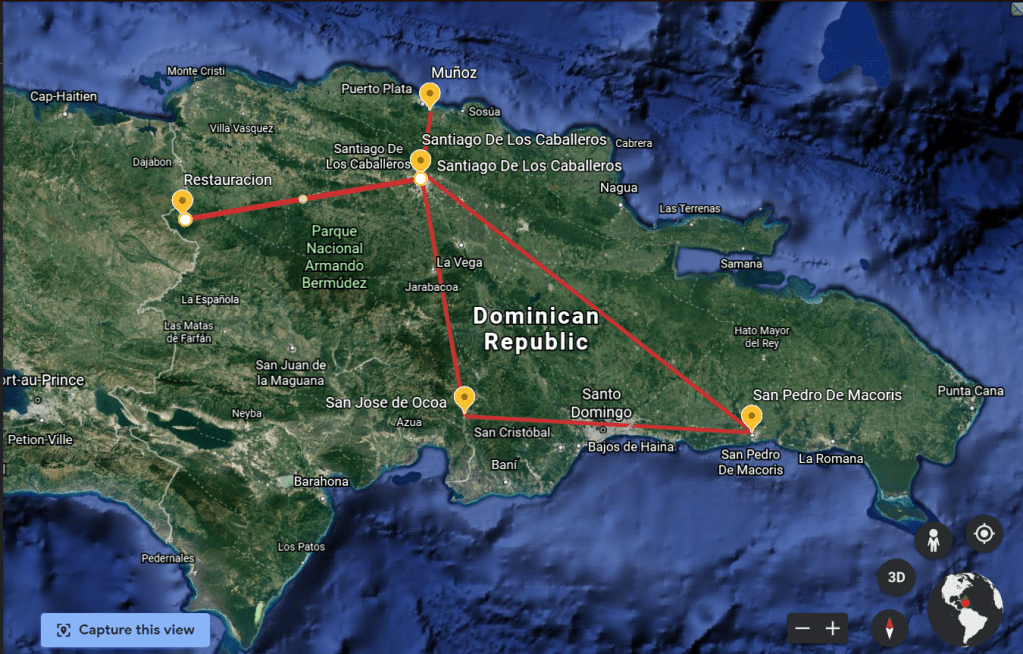
Task: Select the San Jose de Ocoa pin
Action: click(464, 399)
